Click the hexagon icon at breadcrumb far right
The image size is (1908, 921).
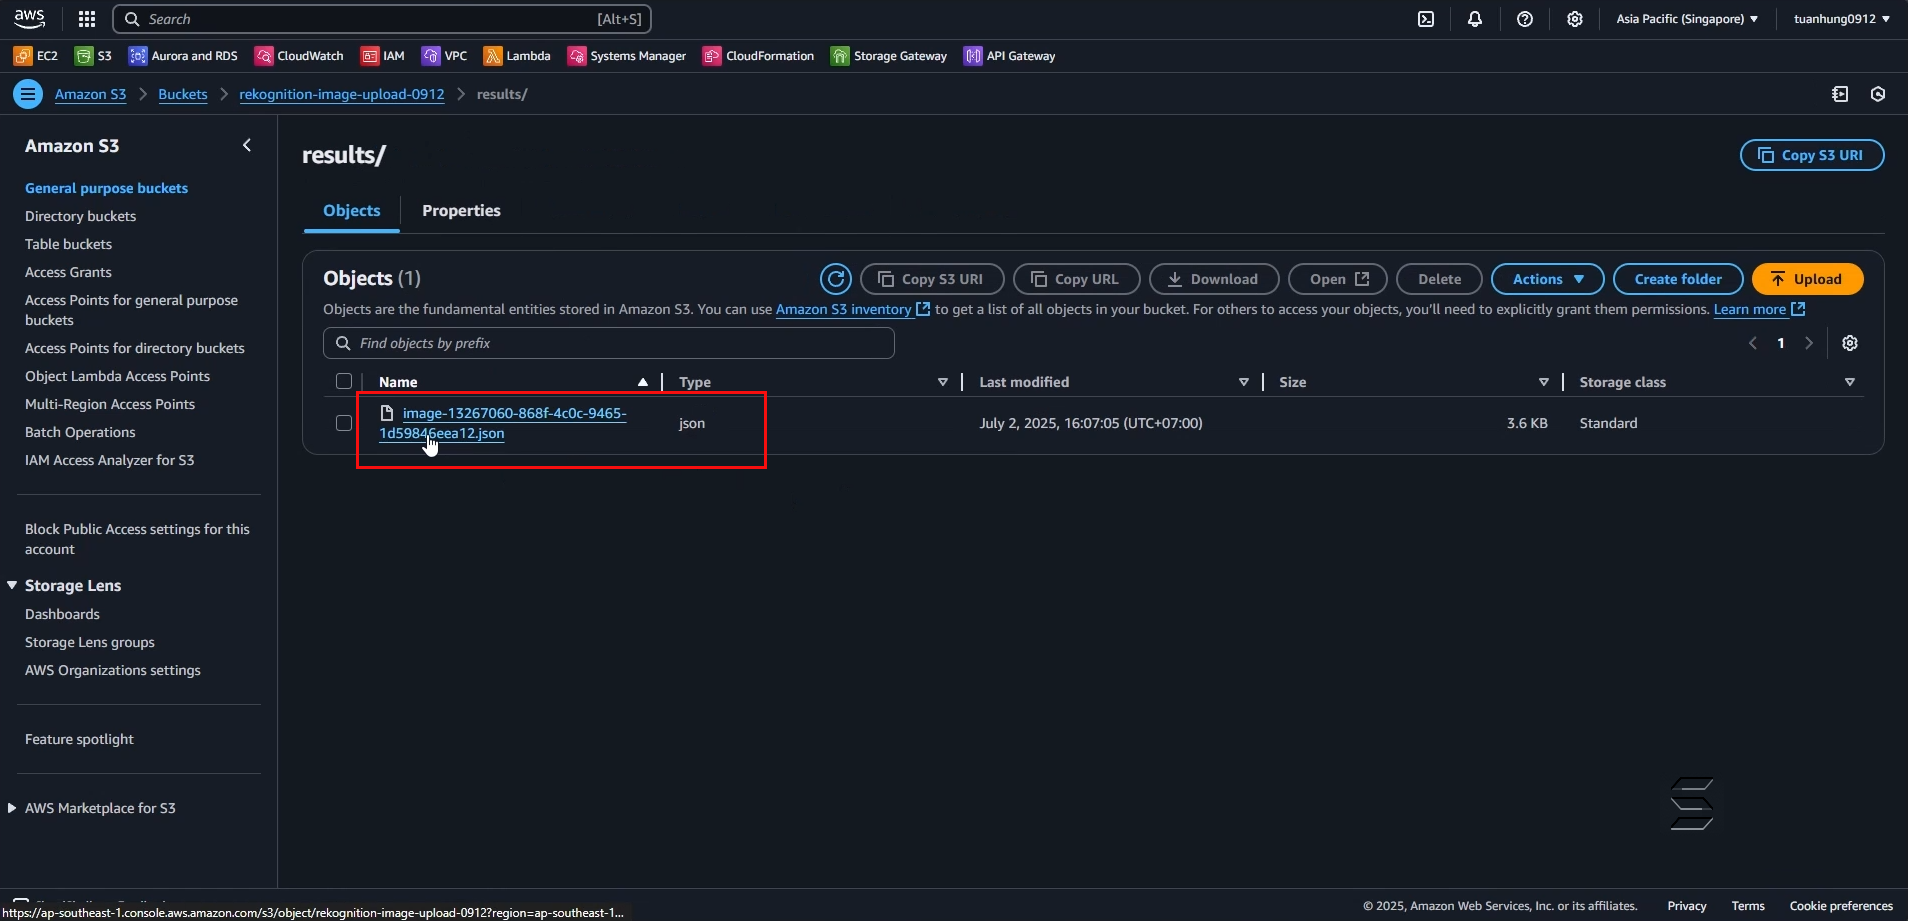[1878, 94]
